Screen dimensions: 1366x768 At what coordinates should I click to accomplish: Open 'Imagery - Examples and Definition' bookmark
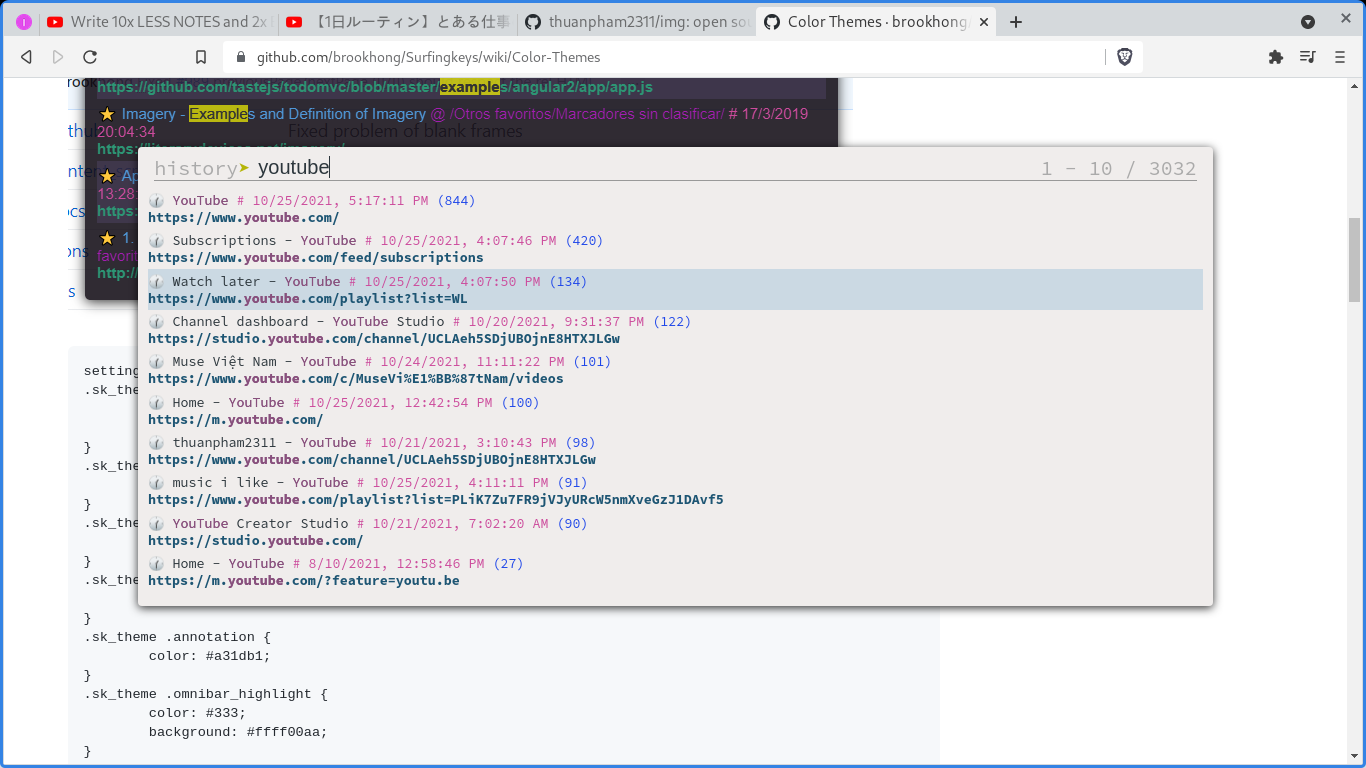click(x=274, y=114)
